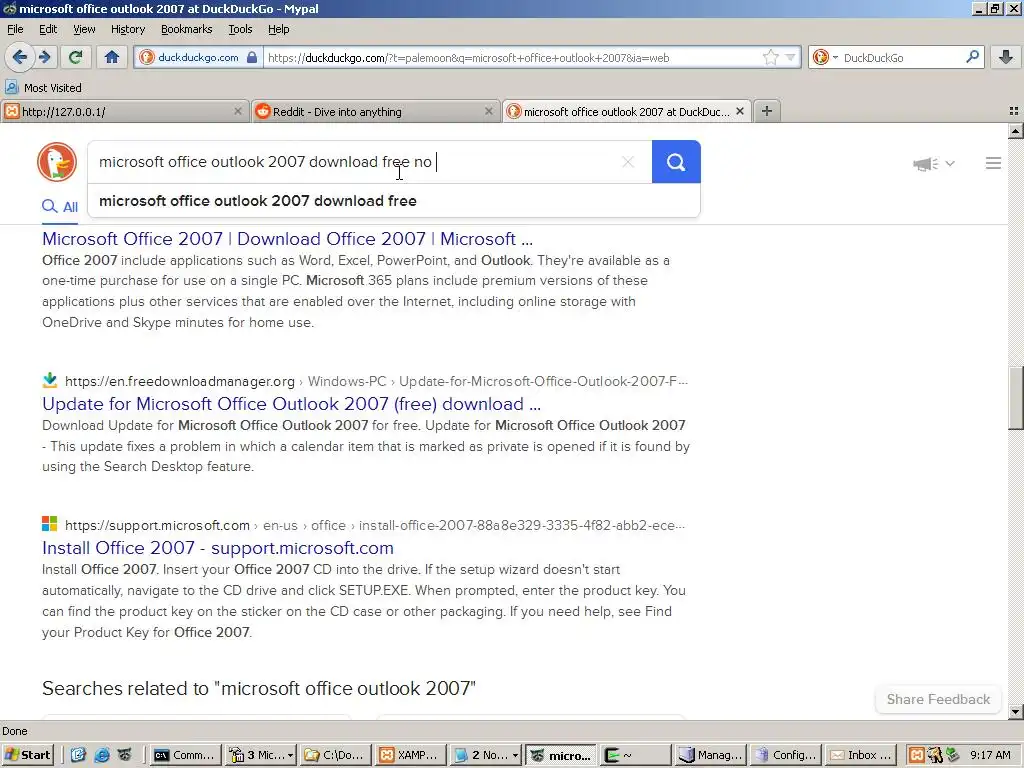
Task: Switch to the '~' terminal taskbar window
Action: click(x=636, y=755)
